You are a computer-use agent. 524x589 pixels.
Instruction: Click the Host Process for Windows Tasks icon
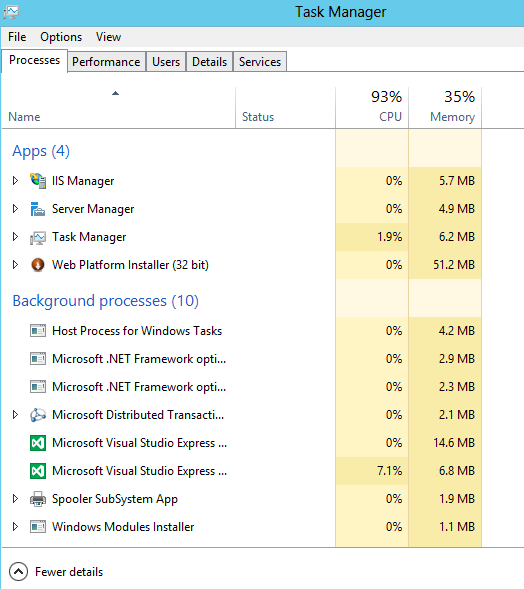[x=38, y=331]
